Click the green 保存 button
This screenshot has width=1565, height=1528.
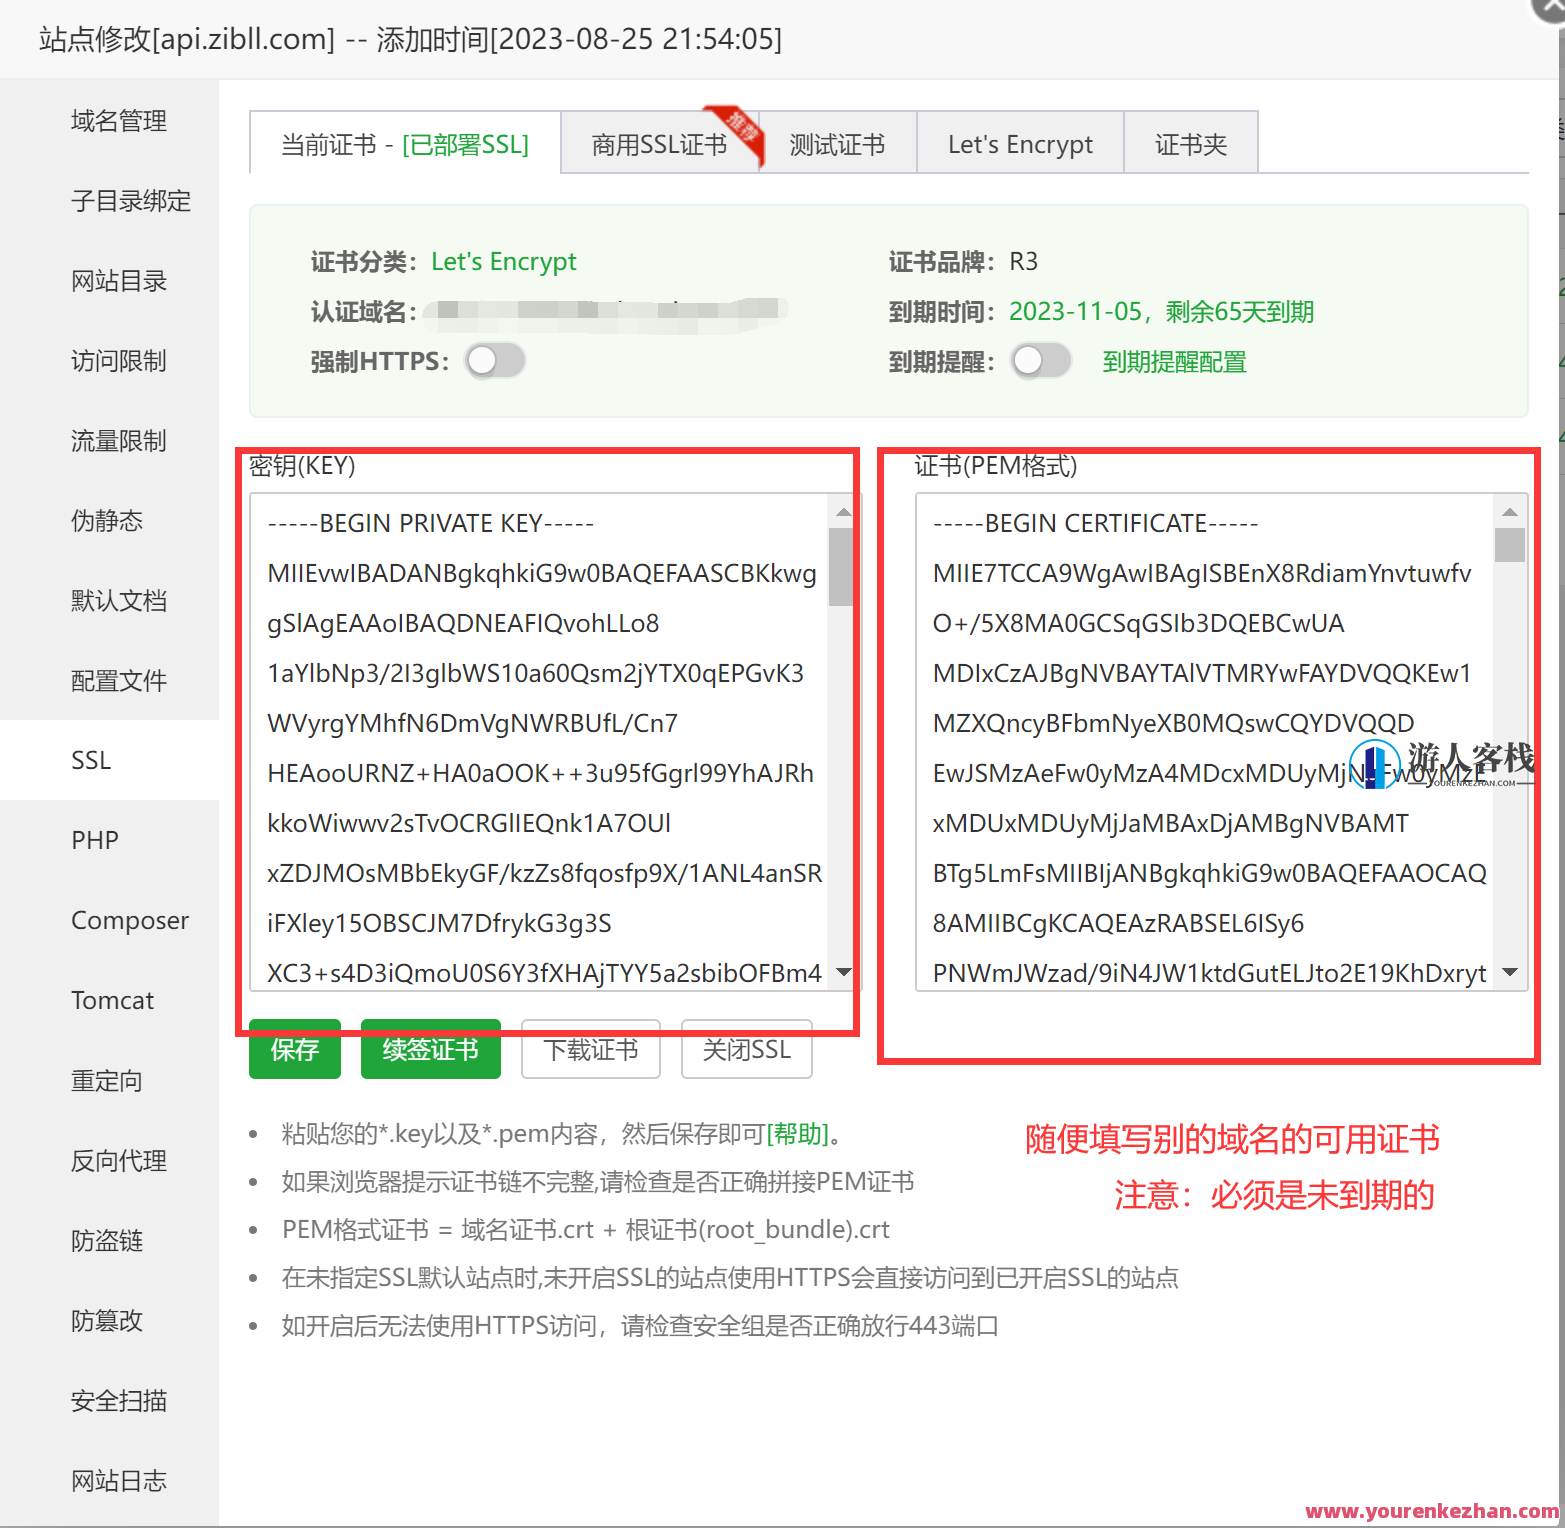(295, 1049)
